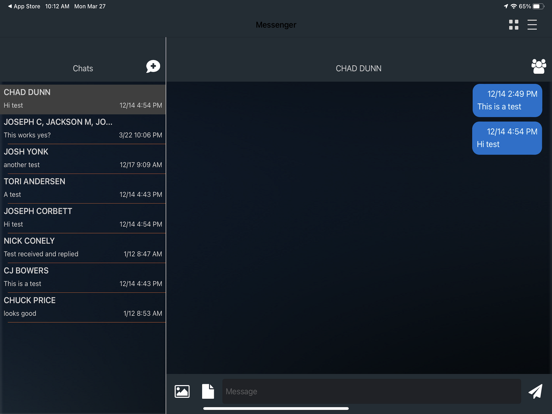Screen dimensions: 552x414
Task: Click the 12/17 9:09 AM timestamp
Action: tap(141, 165)
